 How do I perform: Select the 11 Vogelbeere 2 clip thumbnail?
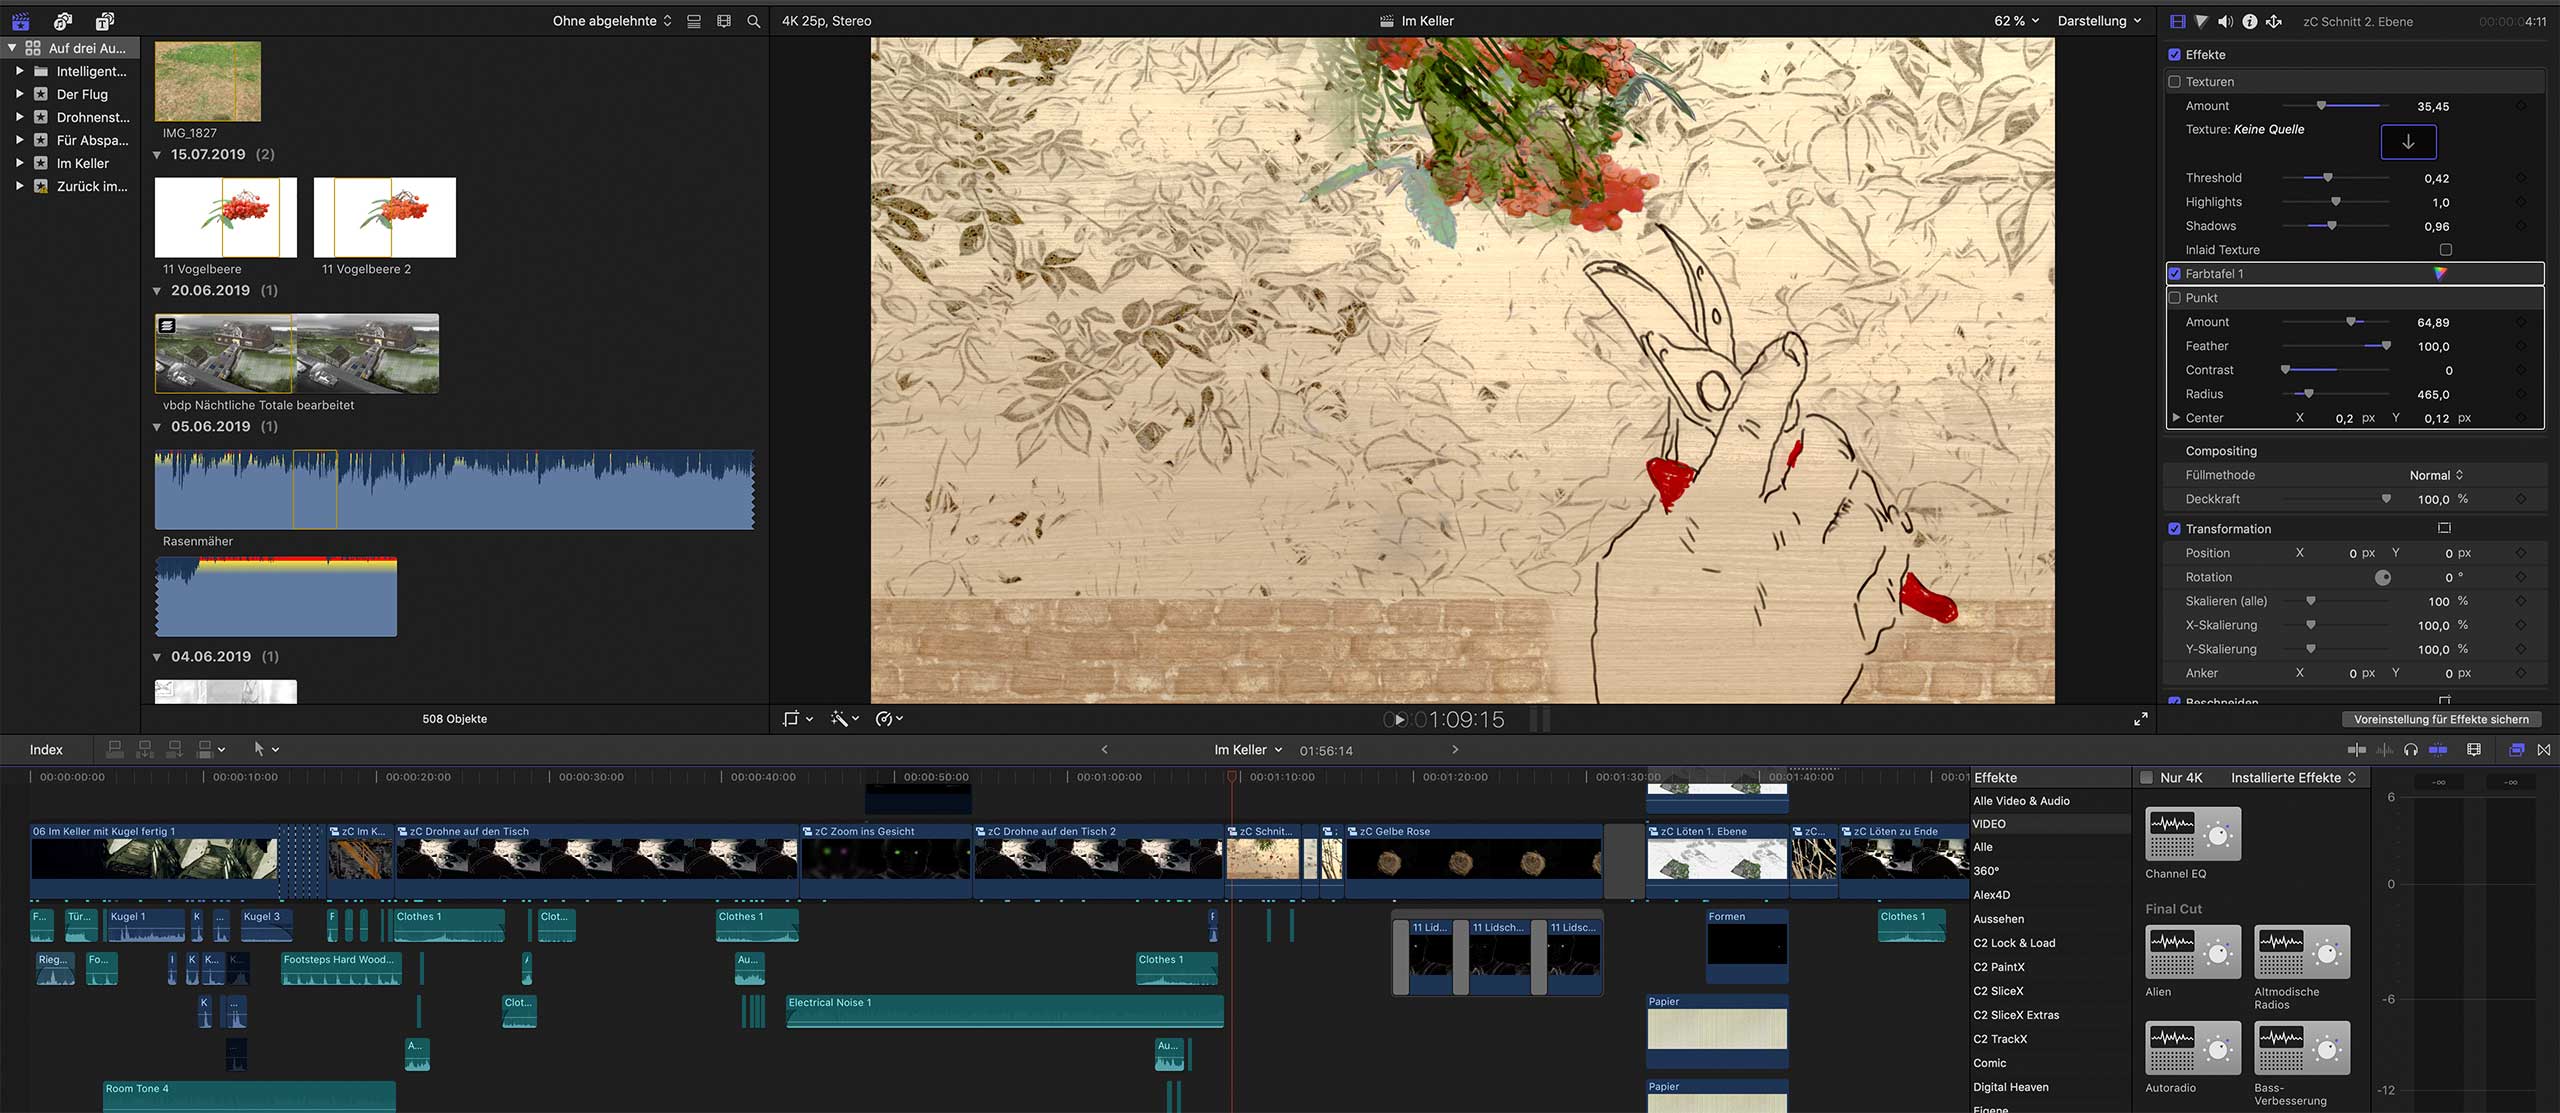tap(385, 217)
